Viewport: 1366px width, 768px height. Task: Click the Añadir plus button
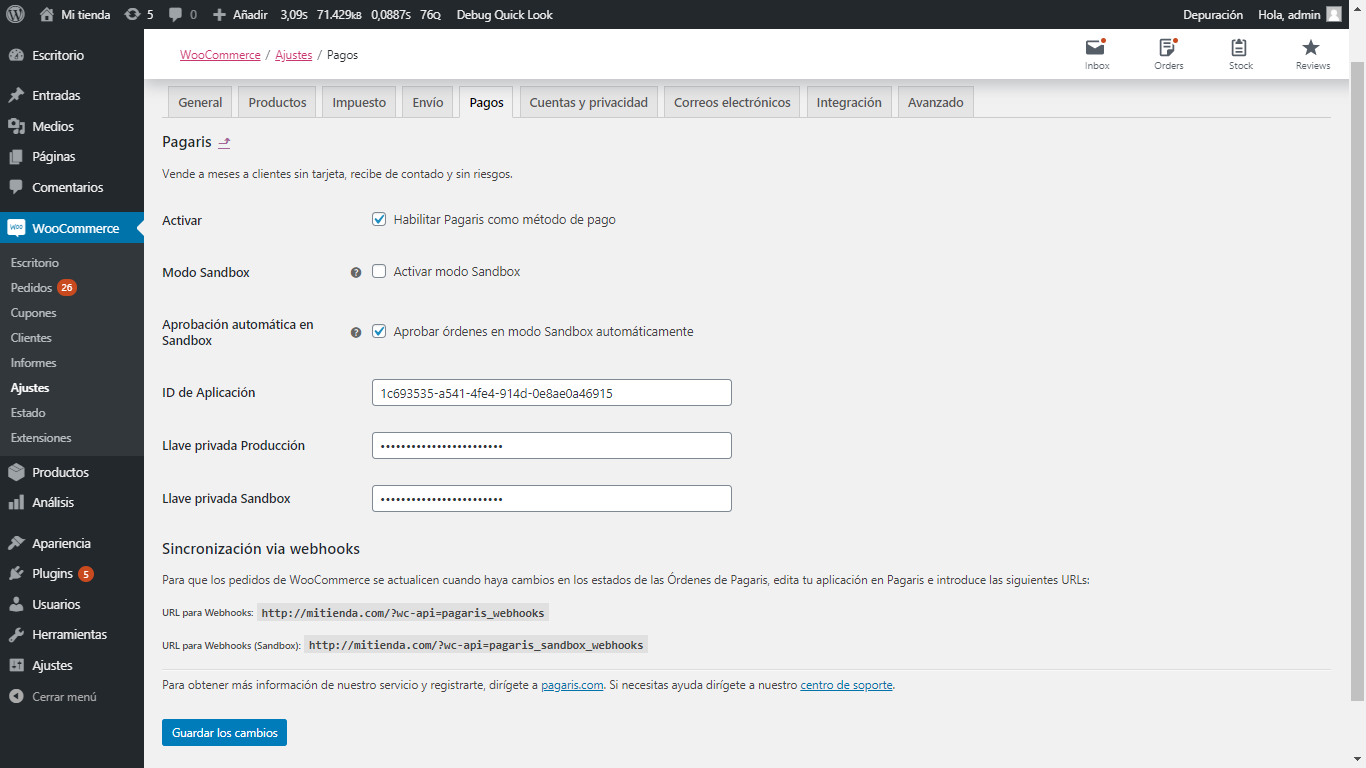point(239,15)
